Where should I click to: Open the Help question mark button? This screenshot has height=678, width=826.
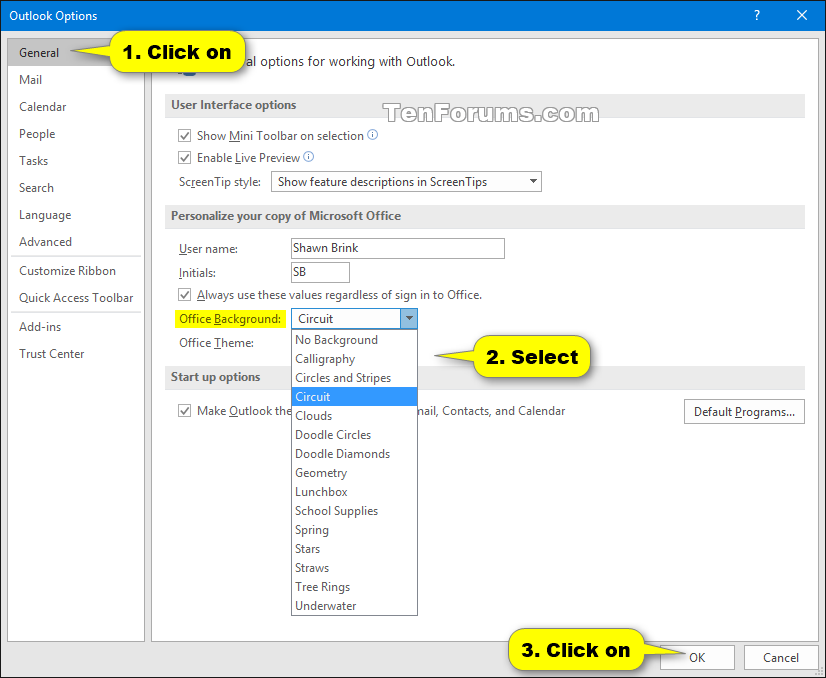tap(756, 15)
